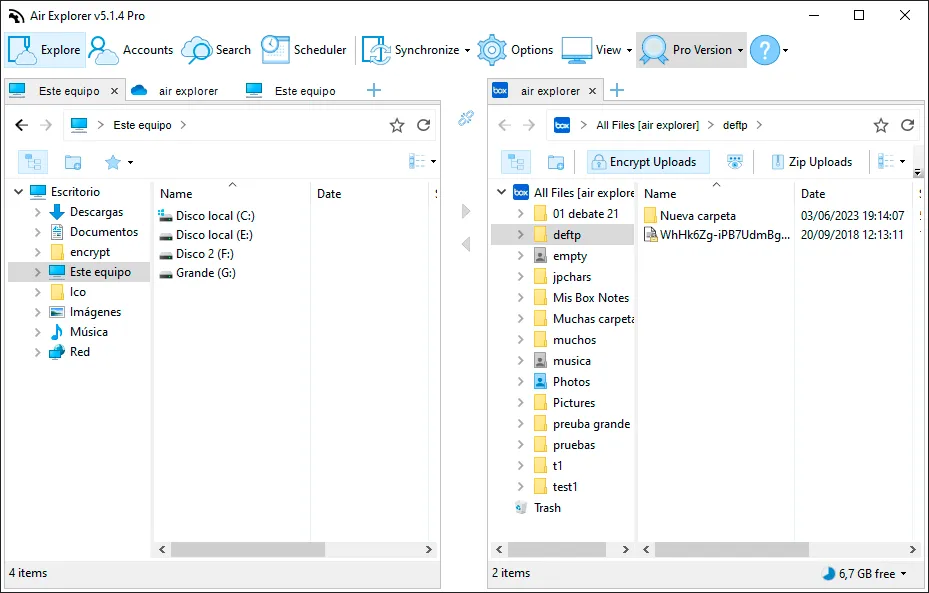Toggle folder tree in left pane
Viewport: 929px width, 593px height.
[x=33, y=162]
